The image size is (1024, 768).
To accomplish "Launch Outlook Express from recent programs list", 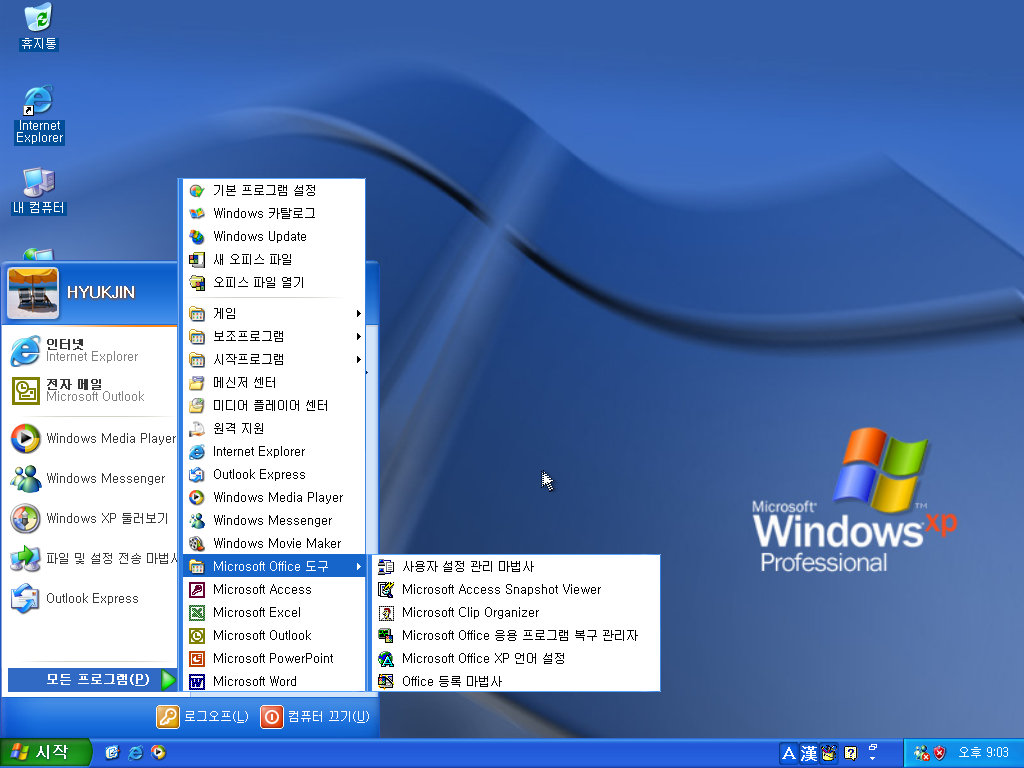I will point(91,598).
